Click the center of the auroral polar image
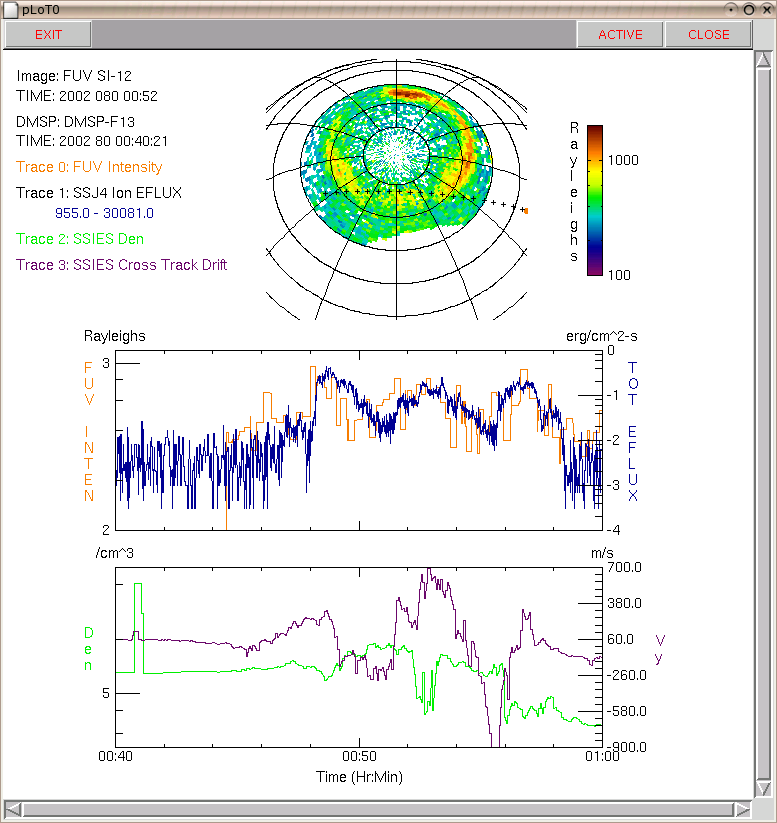This screenshot has width=777, height=823. click(x=396, y=154)
